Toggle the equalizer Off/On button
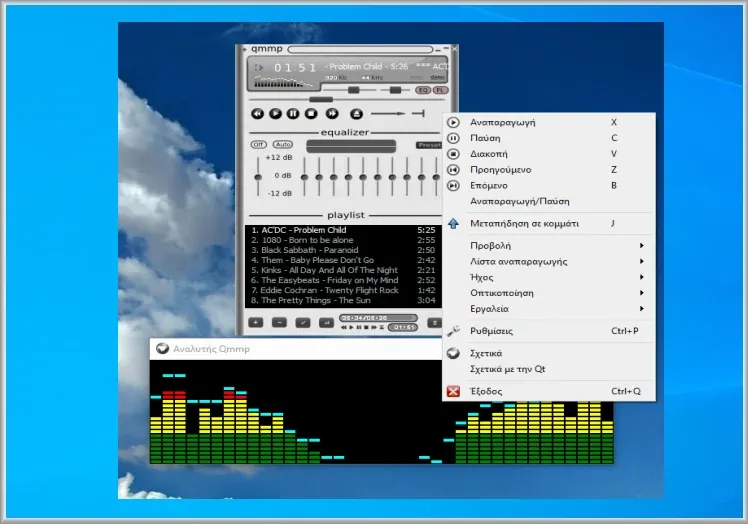 259,145
